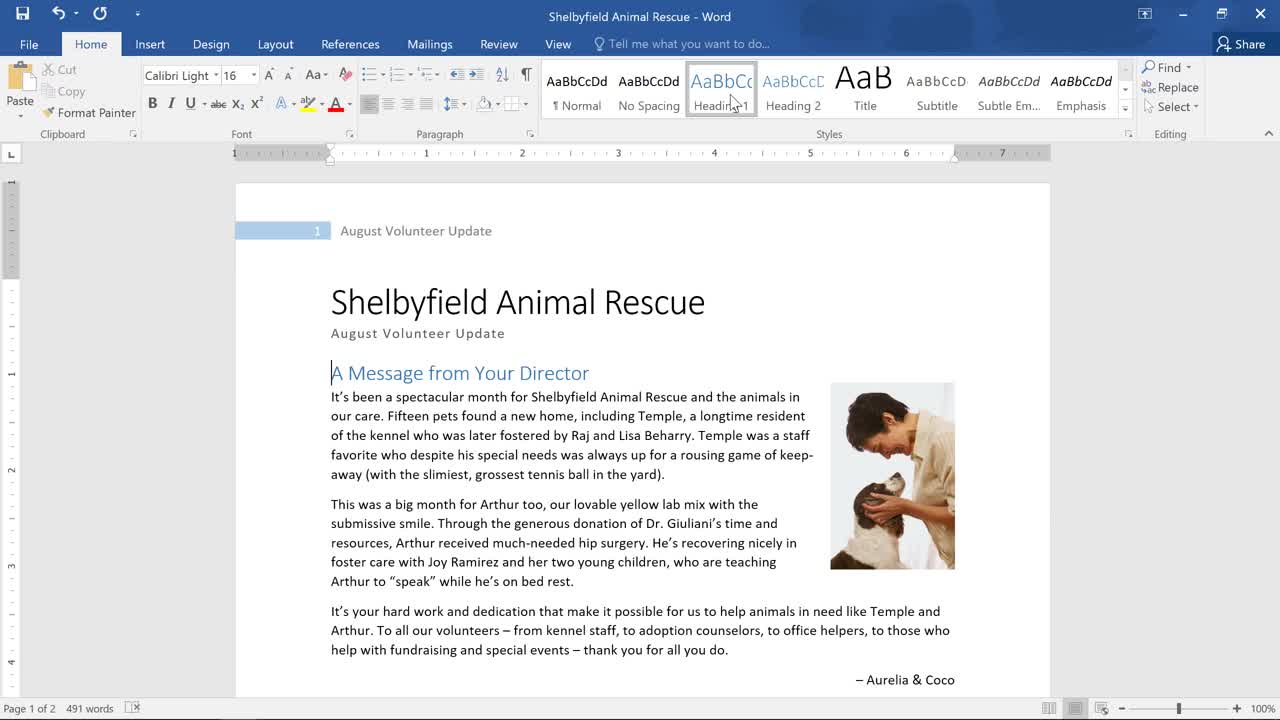The height and width of the screenshot is (720, 1280).
Task: Open the Paste options dropdown arrow
Action: (20, 115)
